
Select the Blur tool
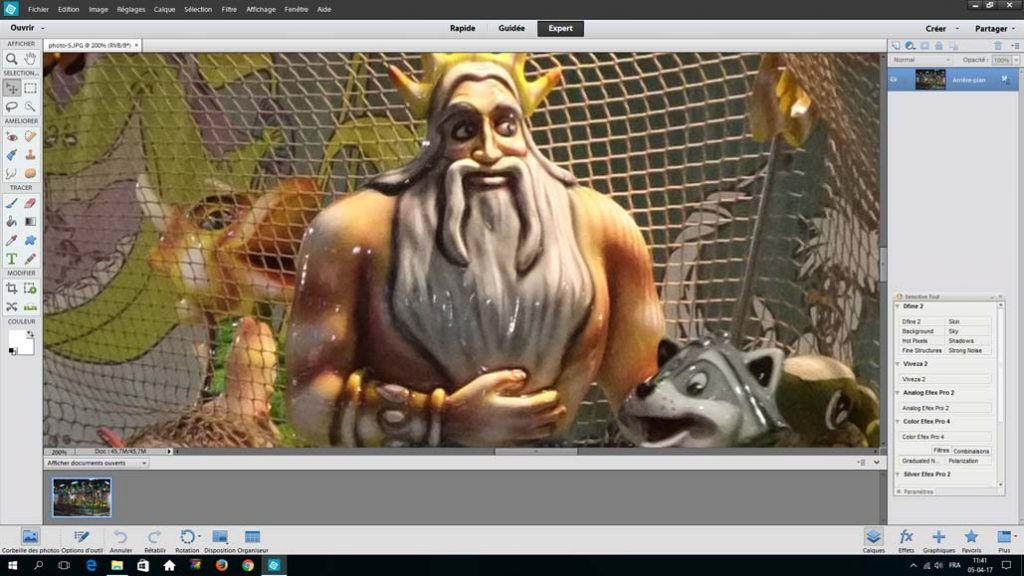12,173
